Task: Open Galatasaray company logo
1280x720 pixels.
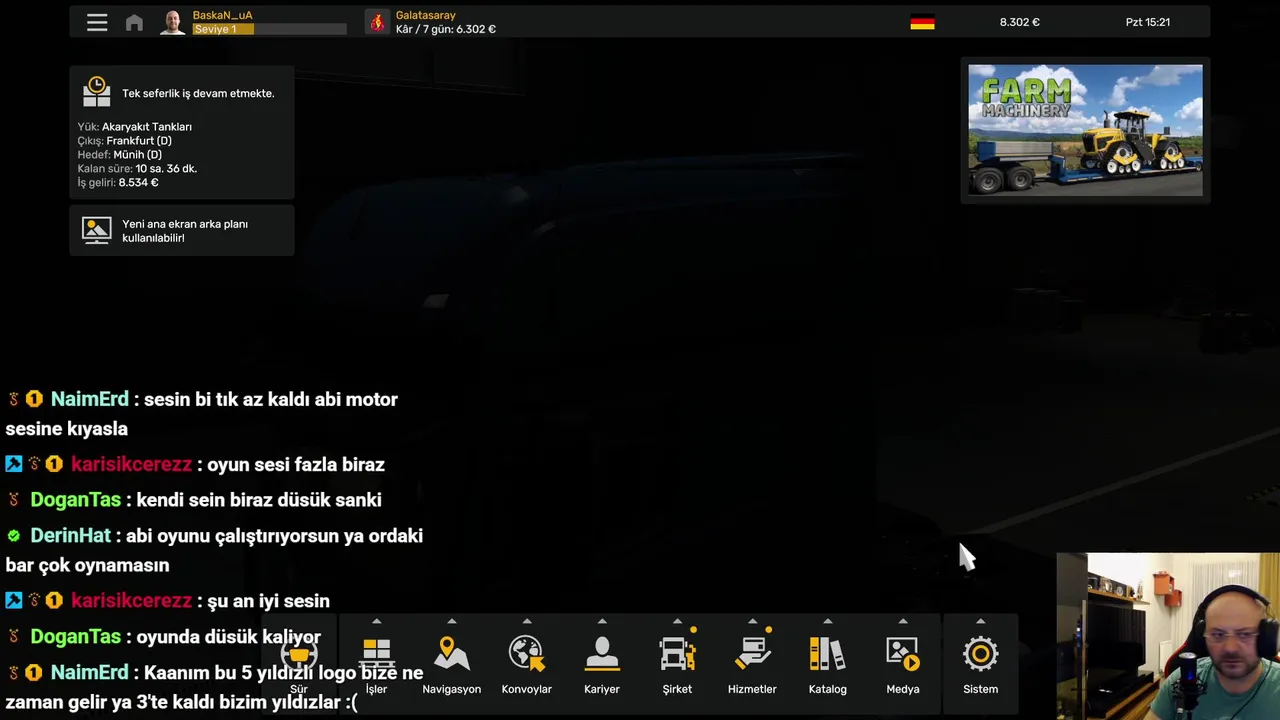Action: (x=377, y=22)
